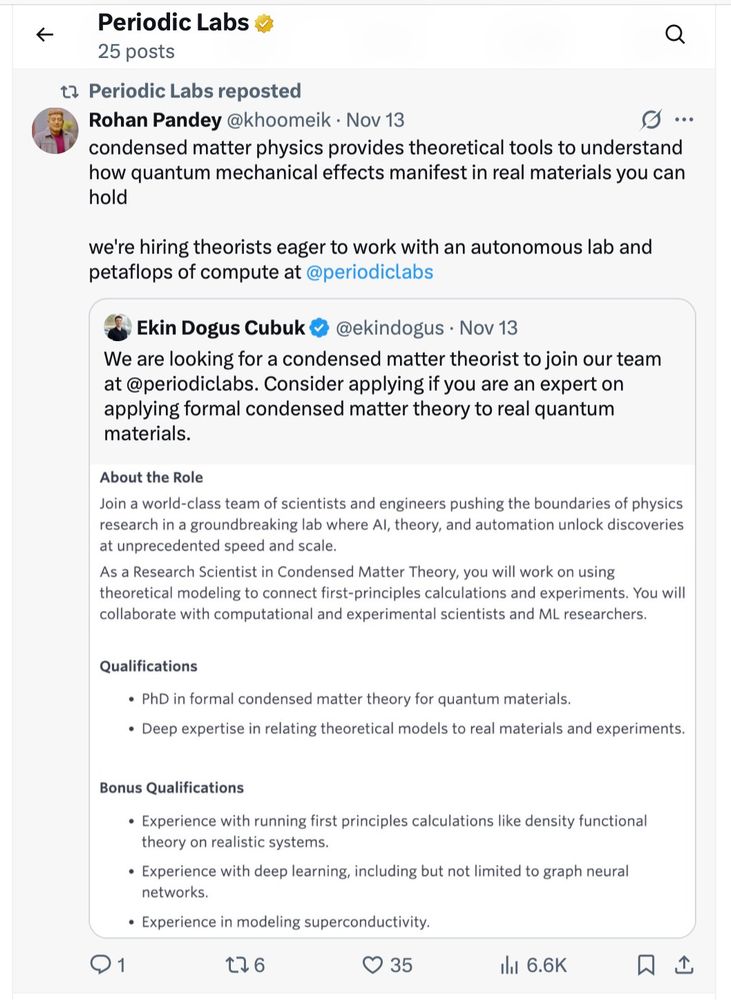The image size is (731, 1000).
Task: Open the post's three-dot more menu
Action: [x=684, y=120]
